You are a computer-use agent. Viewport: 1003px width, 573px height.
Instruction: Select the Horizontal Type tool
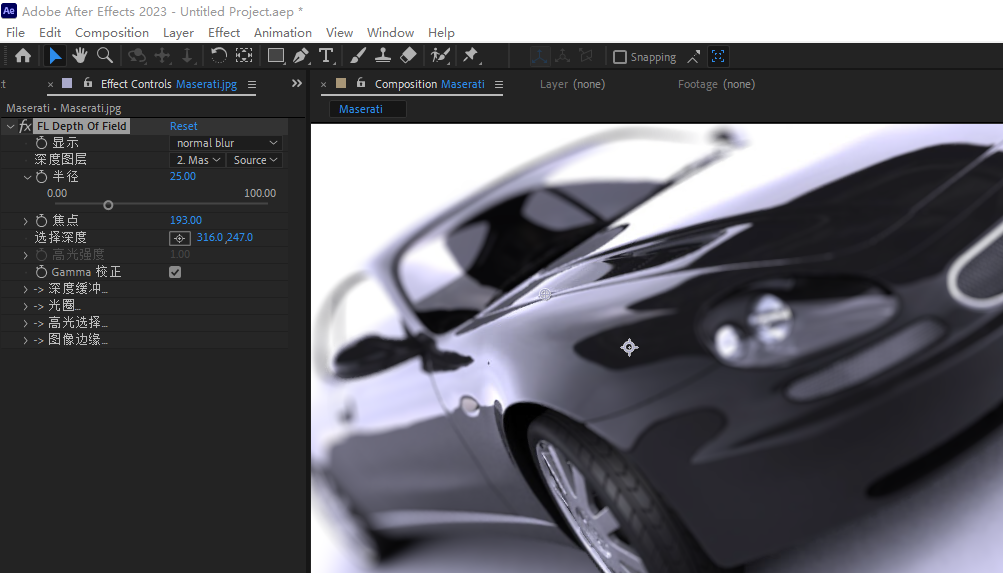(326, 56)
